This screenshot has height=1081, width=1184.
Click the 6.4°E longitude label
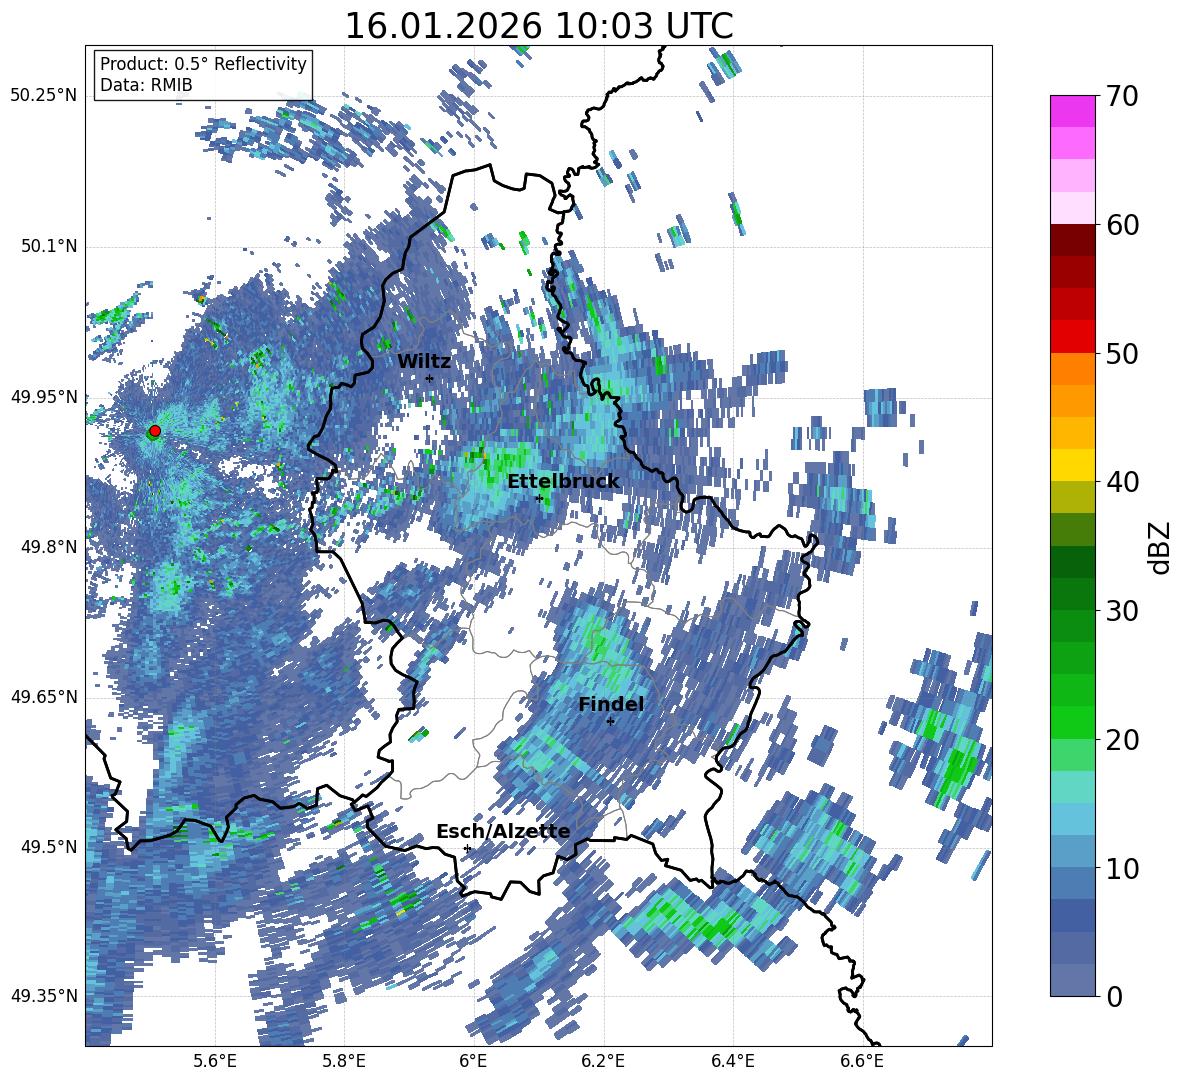click(x=733, y=1061)
